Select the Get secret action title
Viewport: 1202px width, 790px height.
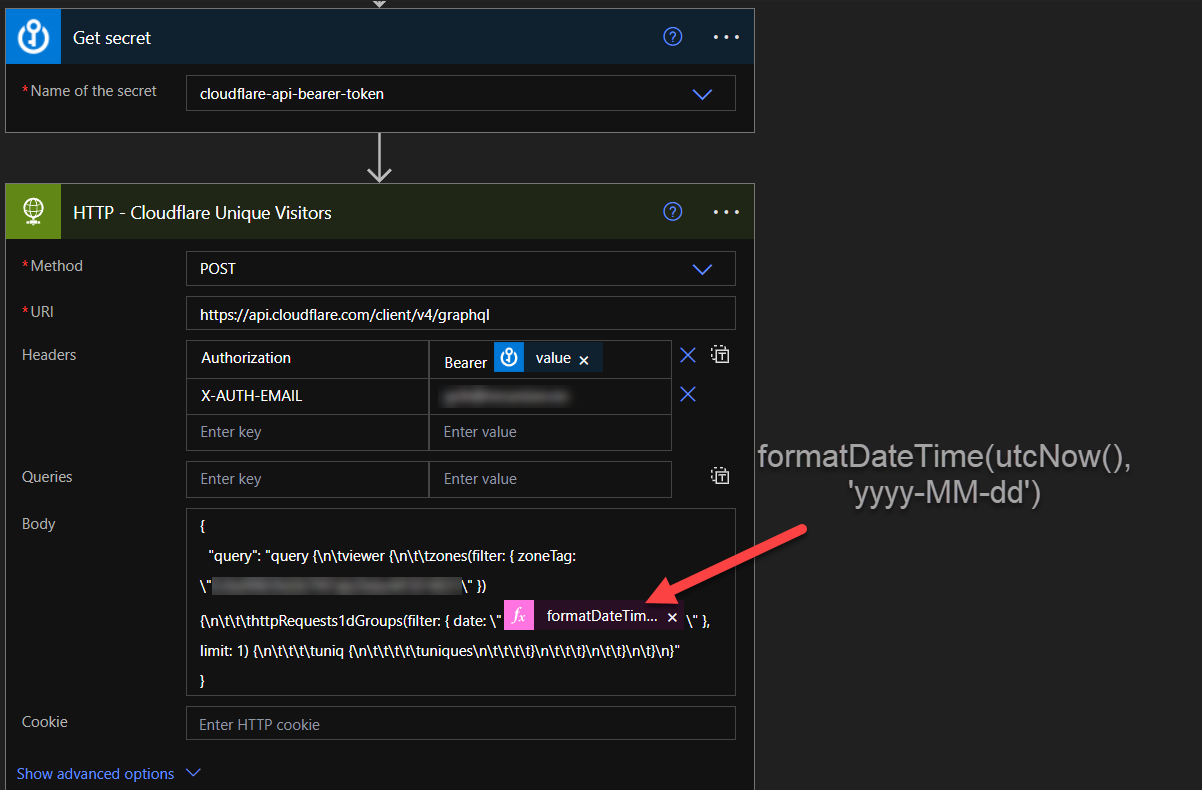point(111,37)
